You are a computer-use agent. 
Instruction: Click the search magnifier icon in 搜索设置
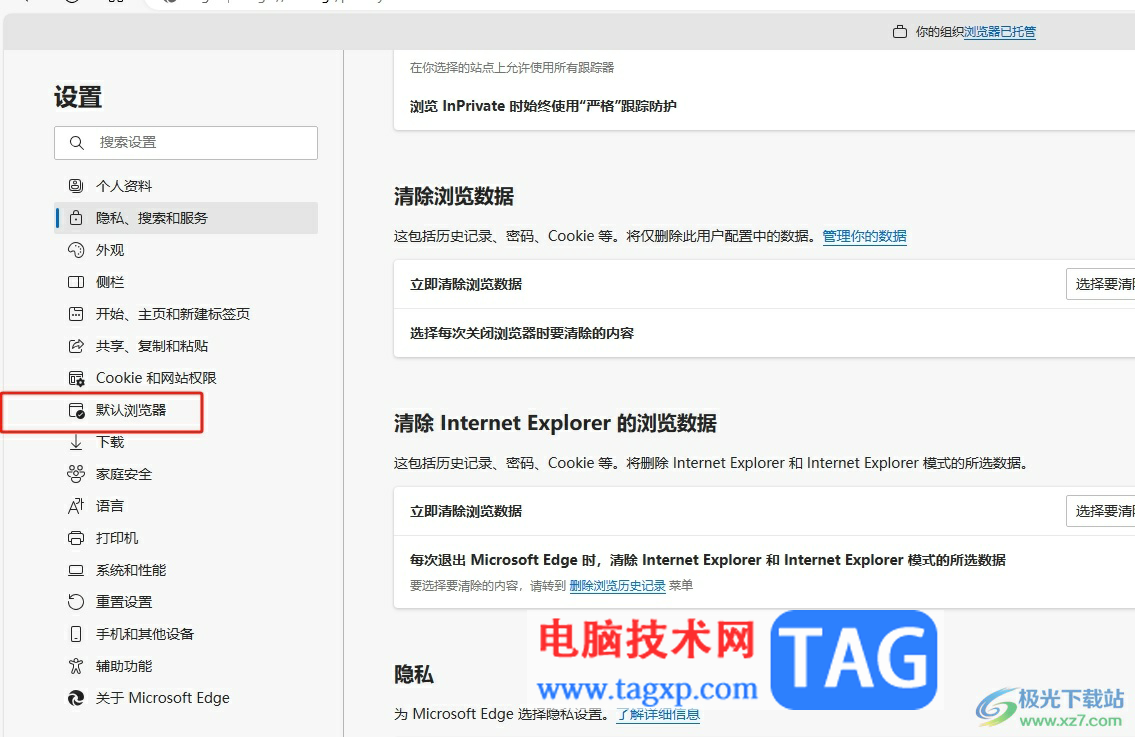click(x=77, y=143)
